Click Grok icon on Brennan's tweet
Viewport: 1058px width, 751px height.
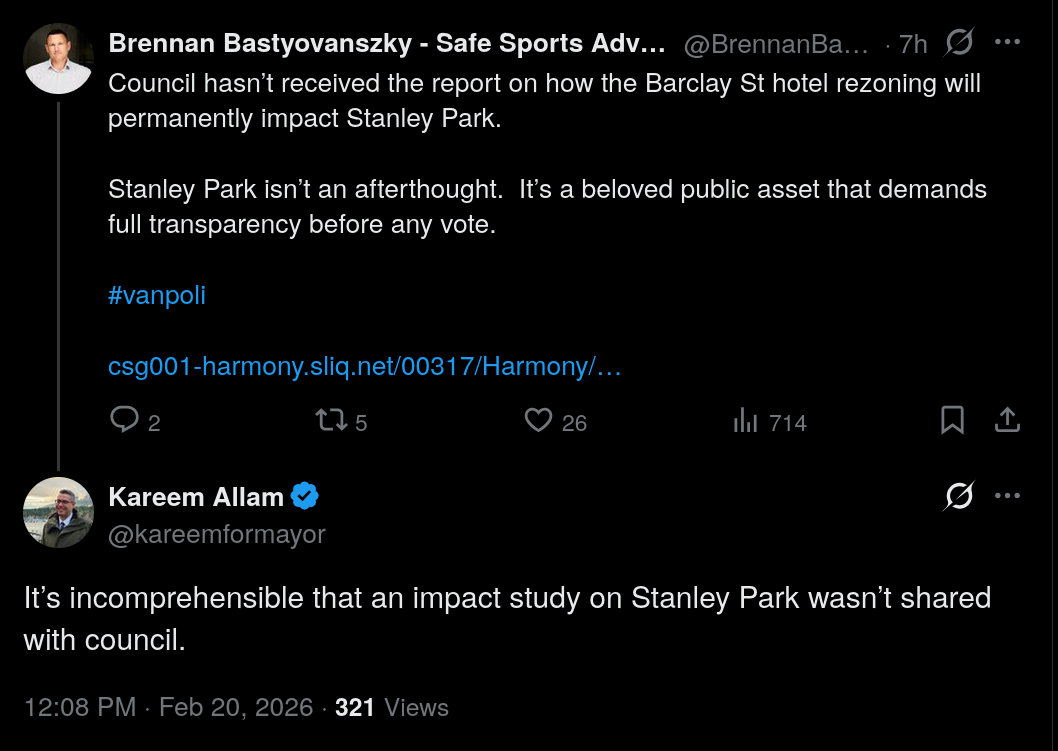[958, 43]
